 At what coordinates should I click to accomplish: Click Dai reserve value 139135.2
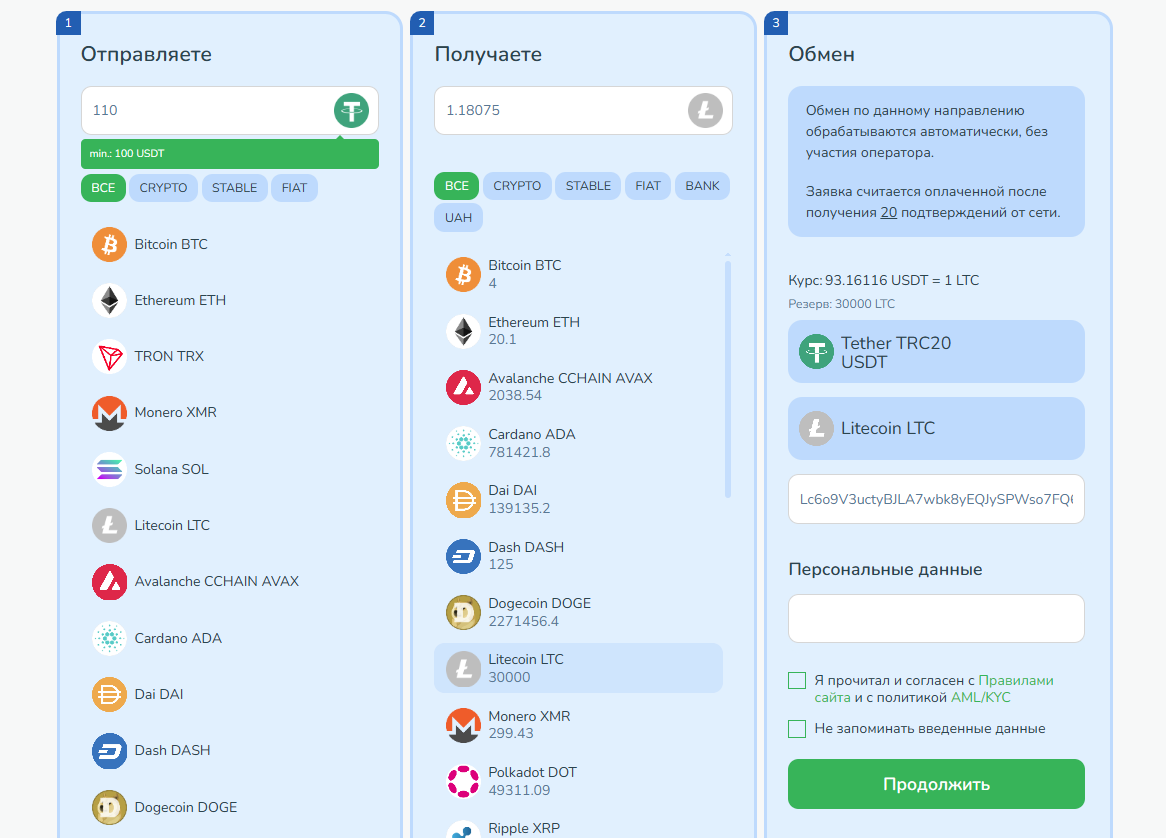tap(519, 509)
